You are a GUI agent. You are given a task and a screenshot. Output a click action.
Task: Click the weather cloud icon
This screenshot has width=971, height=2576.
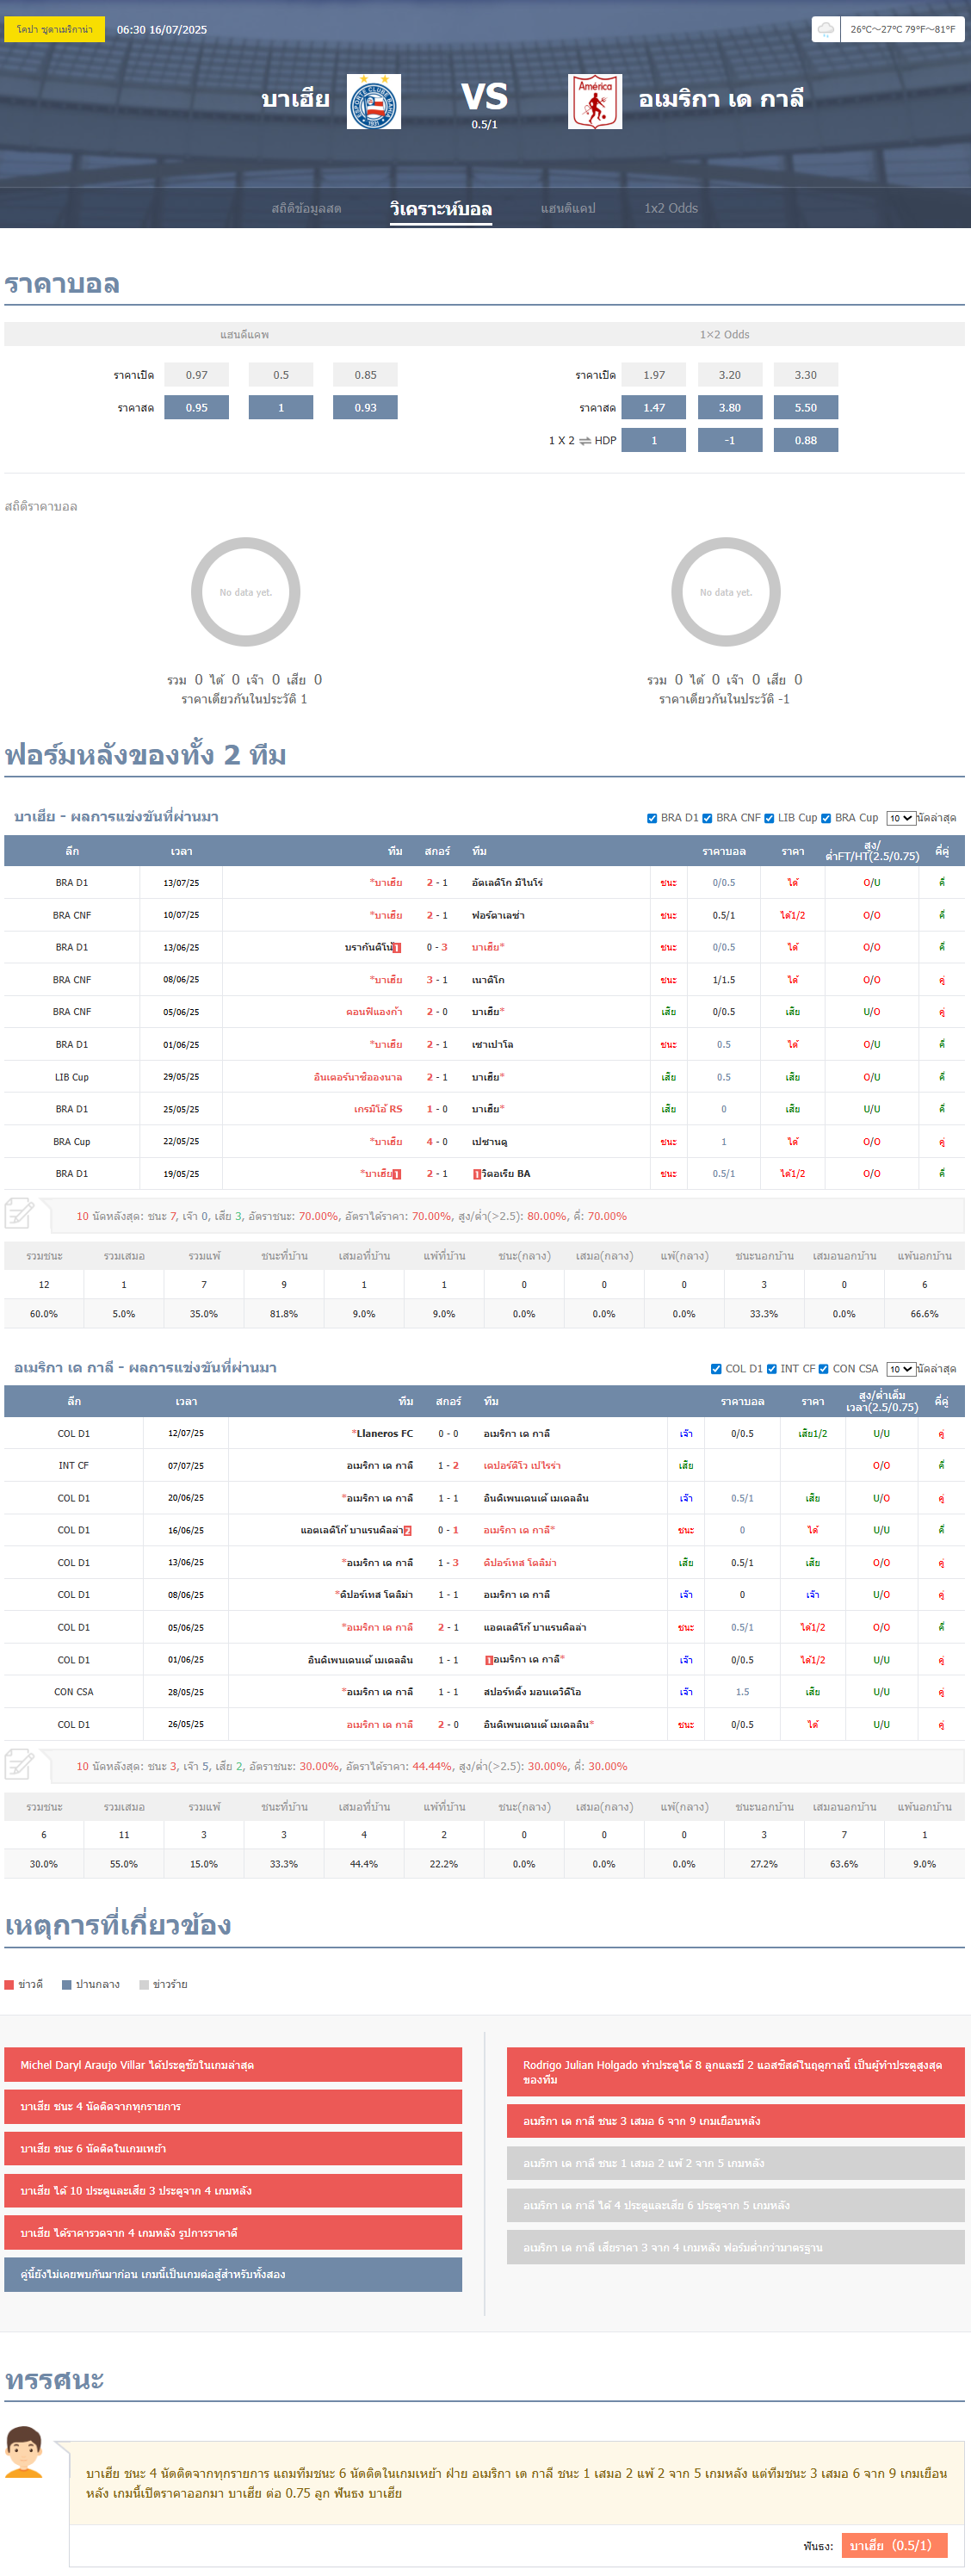(825, 29)
